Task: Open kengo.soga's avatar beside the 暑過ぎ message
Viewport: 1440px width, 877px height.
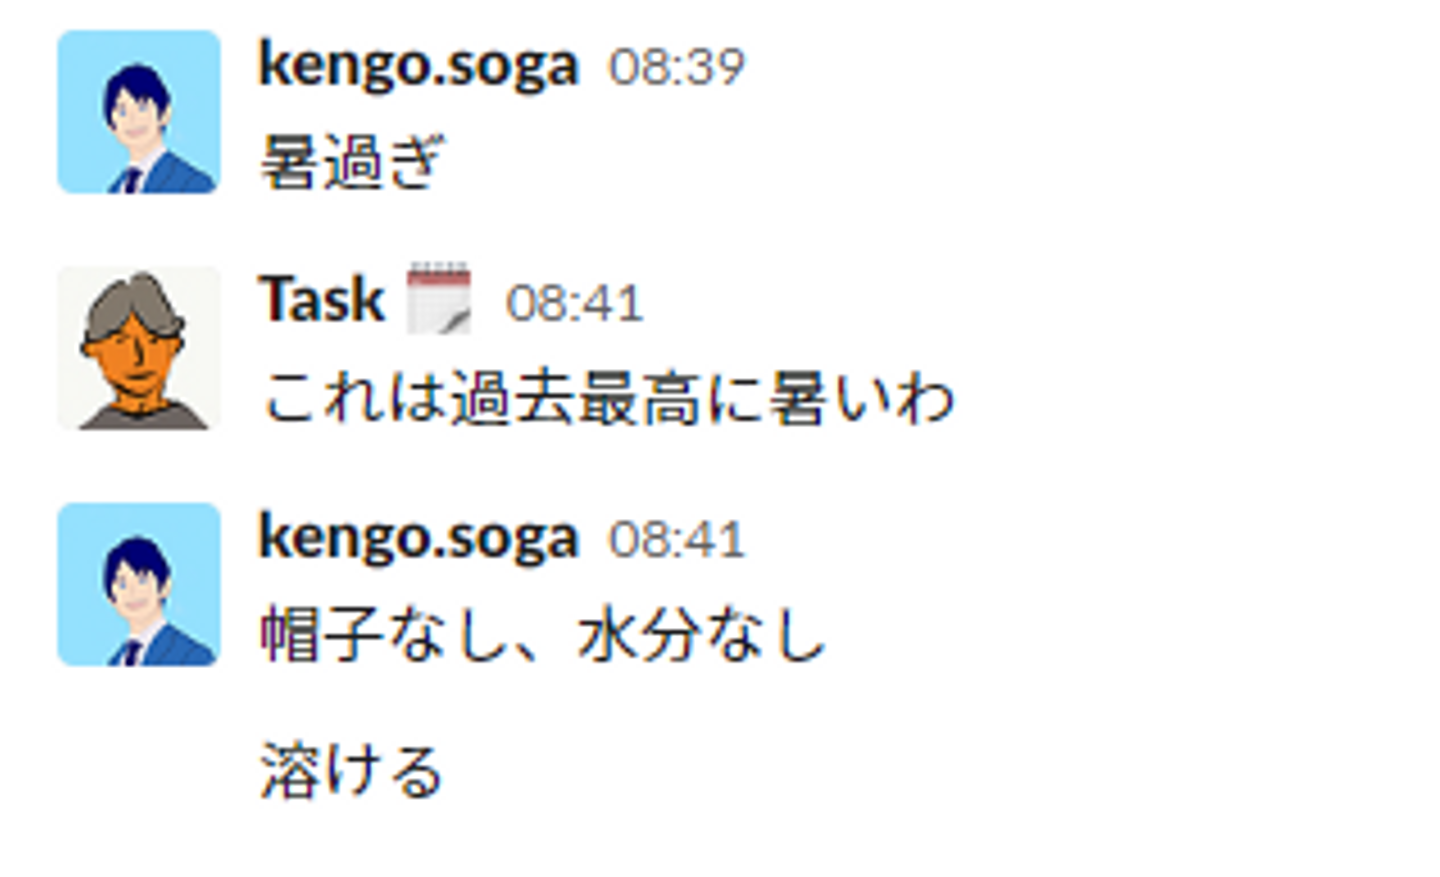Action: click(139, 112)
